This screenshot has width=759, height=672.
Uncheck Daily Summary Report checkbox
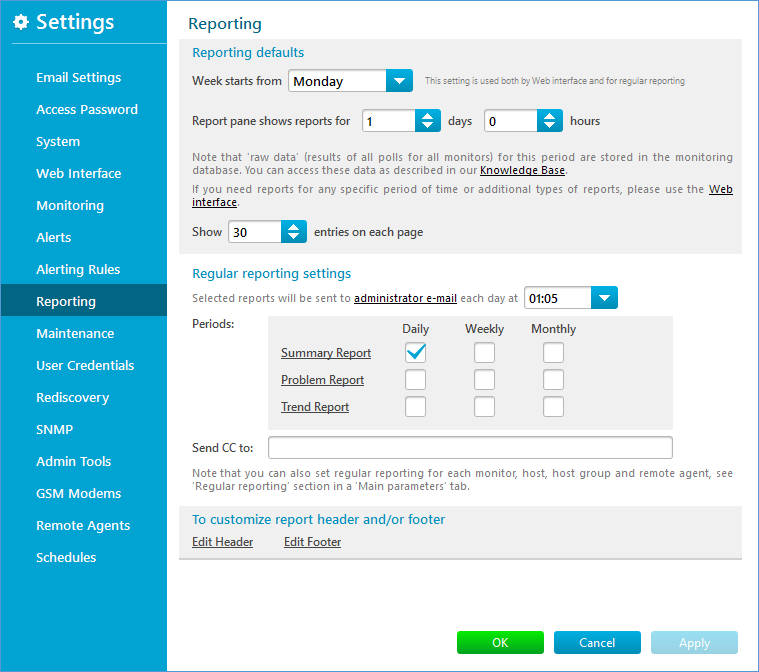415,352
